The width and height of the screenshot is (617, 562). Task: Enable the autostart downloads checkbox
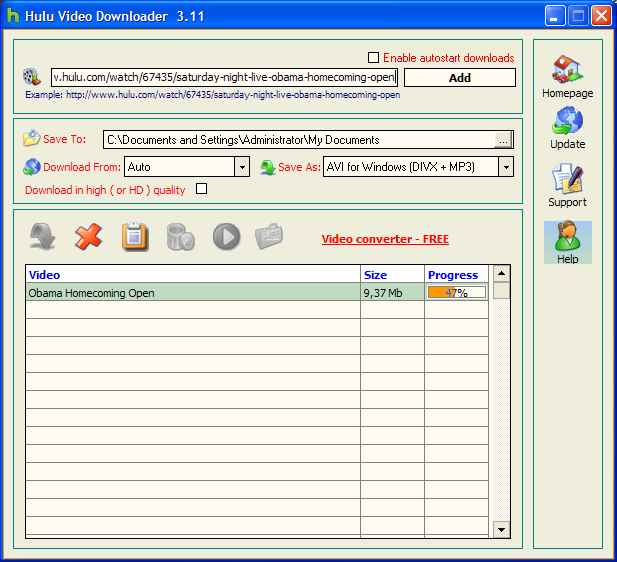[373, 57]
